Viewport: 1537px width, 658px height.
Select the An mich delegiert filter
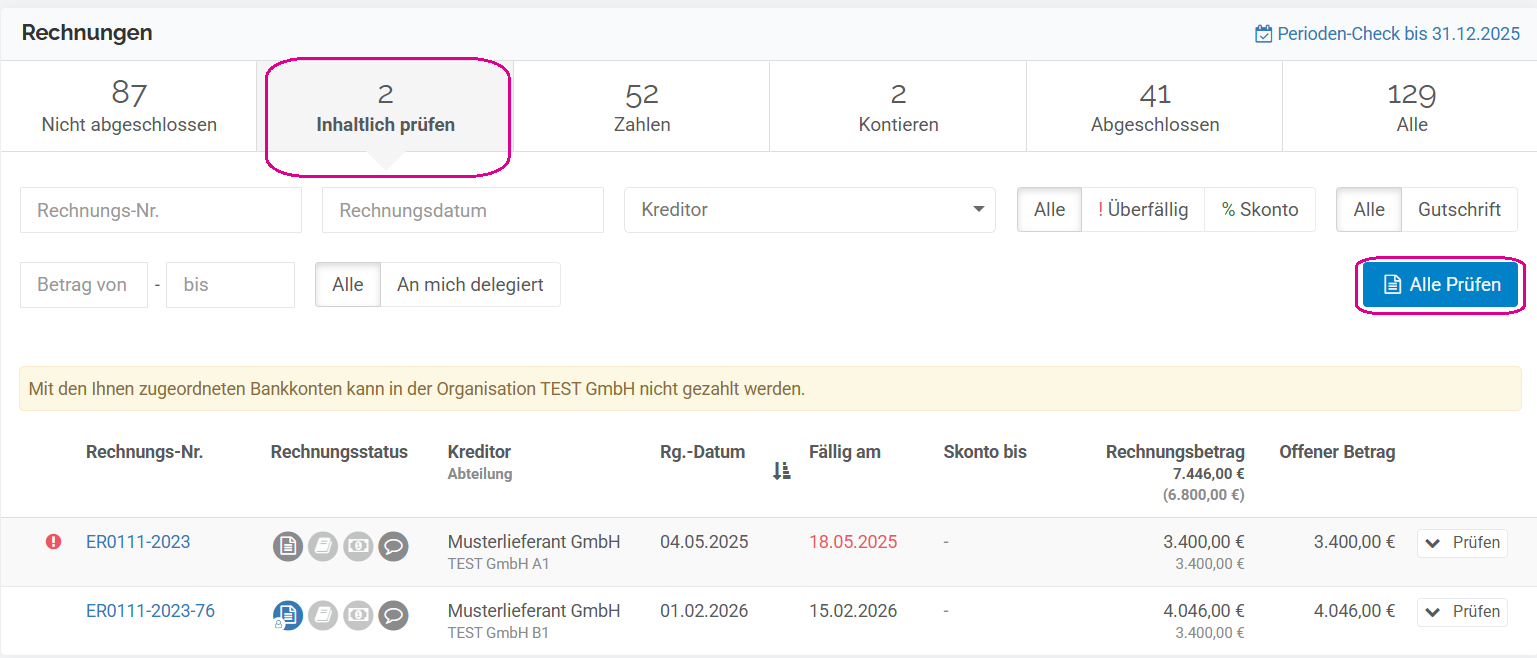click(470, 285)
